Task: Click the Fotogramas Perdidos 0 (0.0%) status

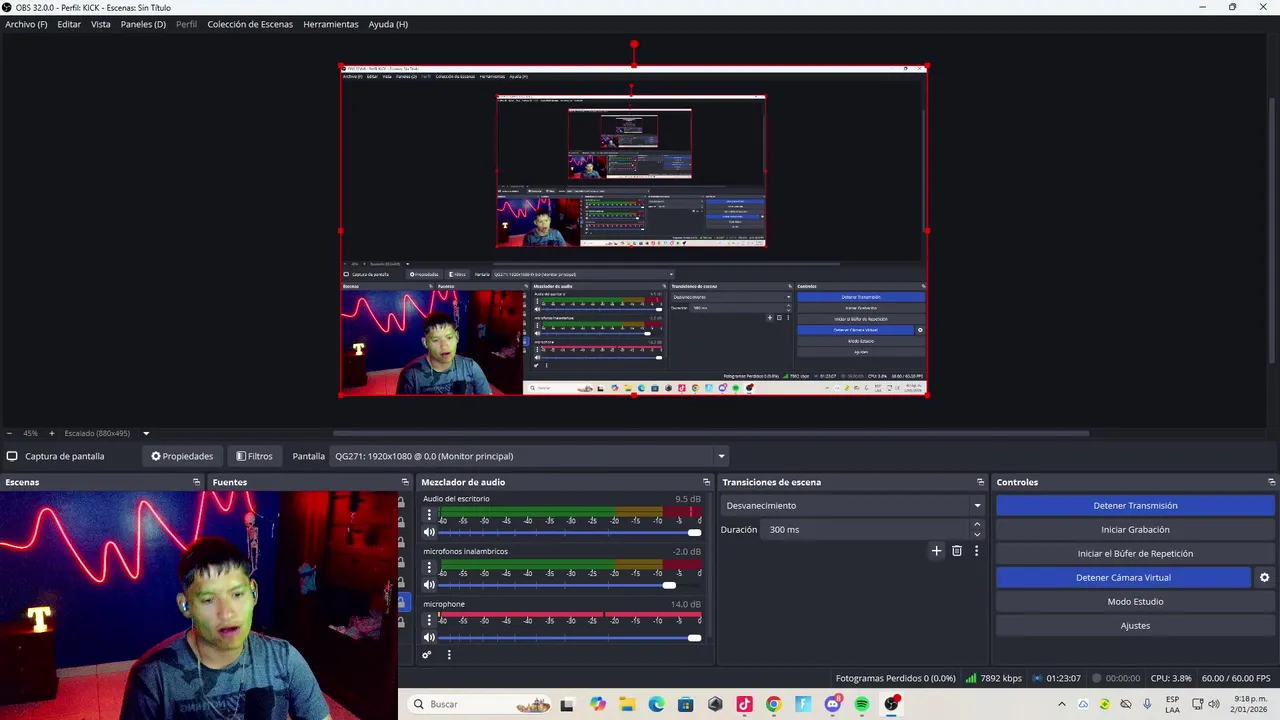Action: [x=895, y=678]
